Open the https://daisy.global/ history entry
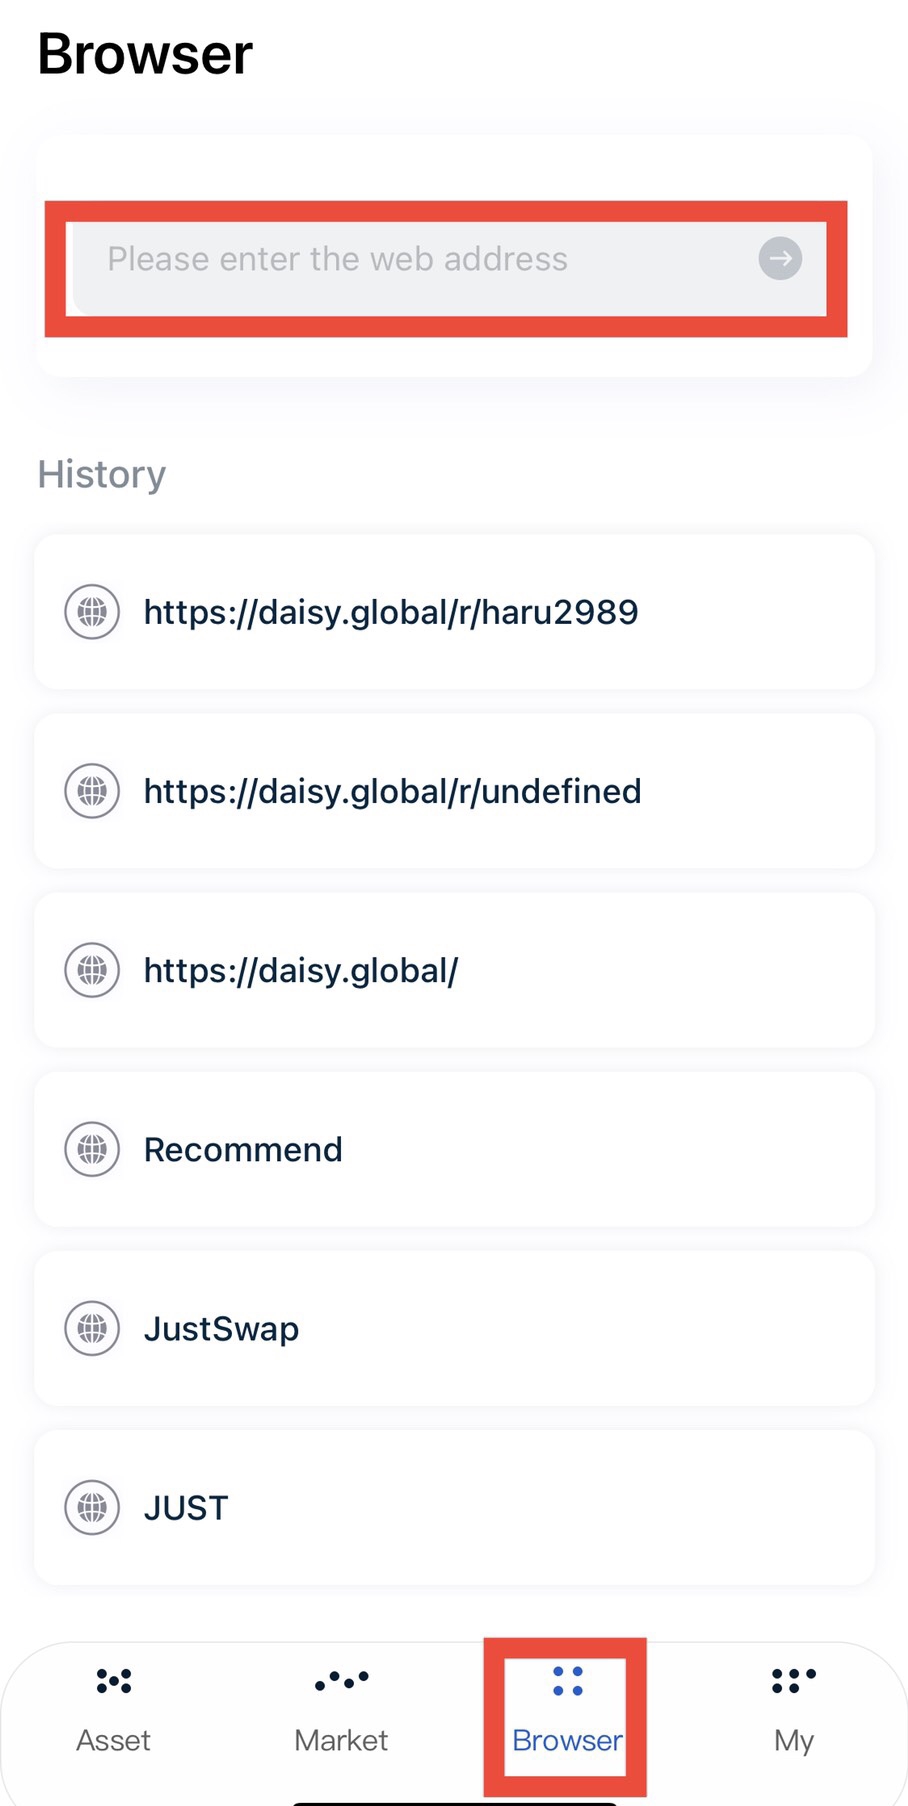This screenshot has height=1806, width=908. 454,970
